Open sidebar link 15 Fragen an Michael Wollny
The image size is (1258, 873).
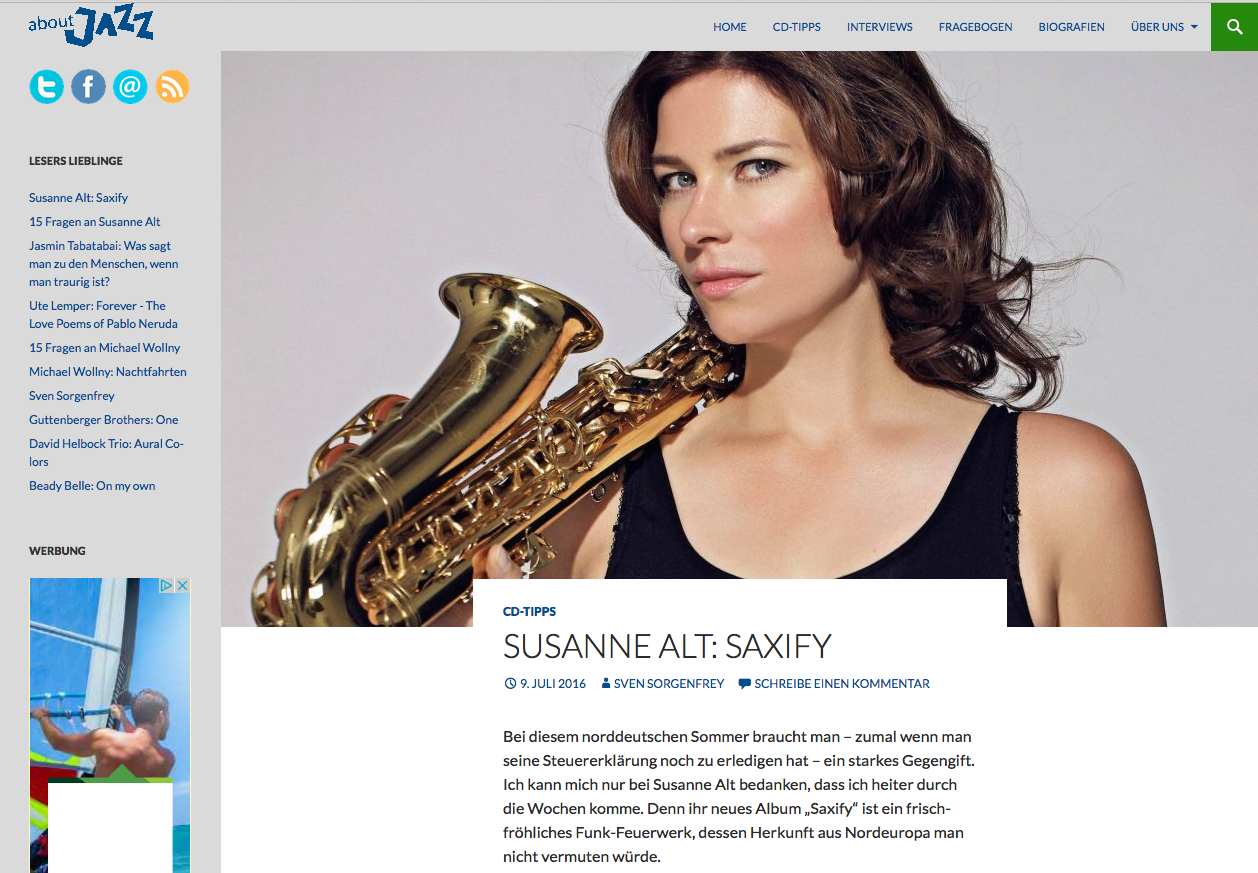click(x=105, y=348)
